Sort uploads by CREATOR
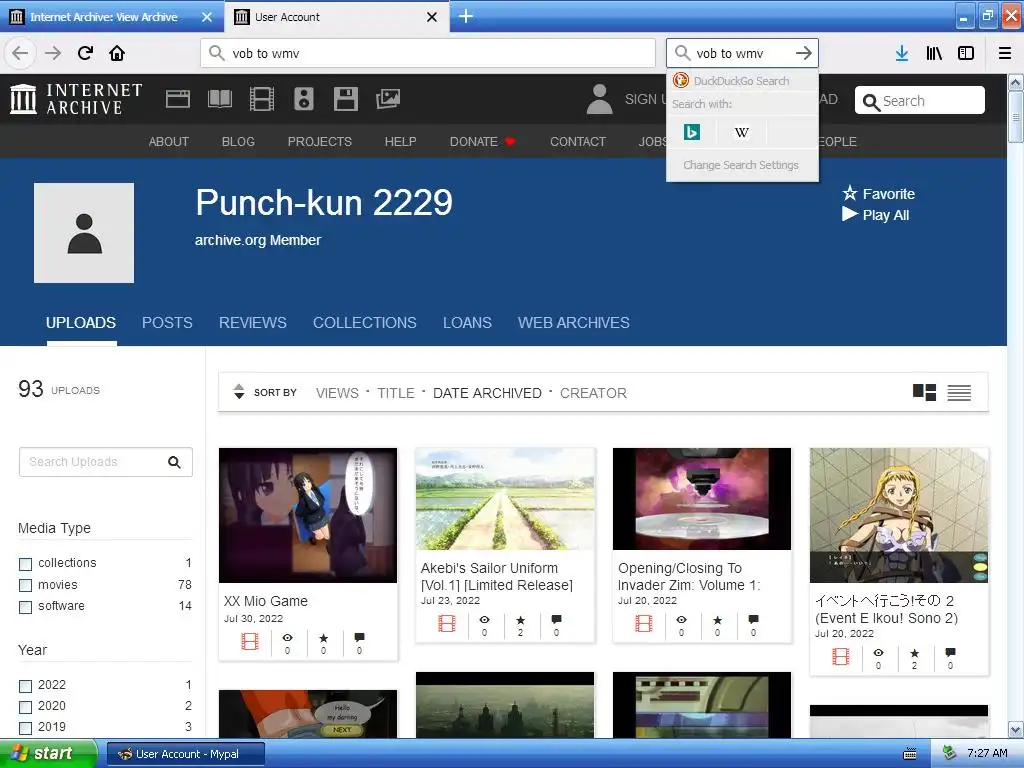 pyautogui.click(x=593, y=393)
